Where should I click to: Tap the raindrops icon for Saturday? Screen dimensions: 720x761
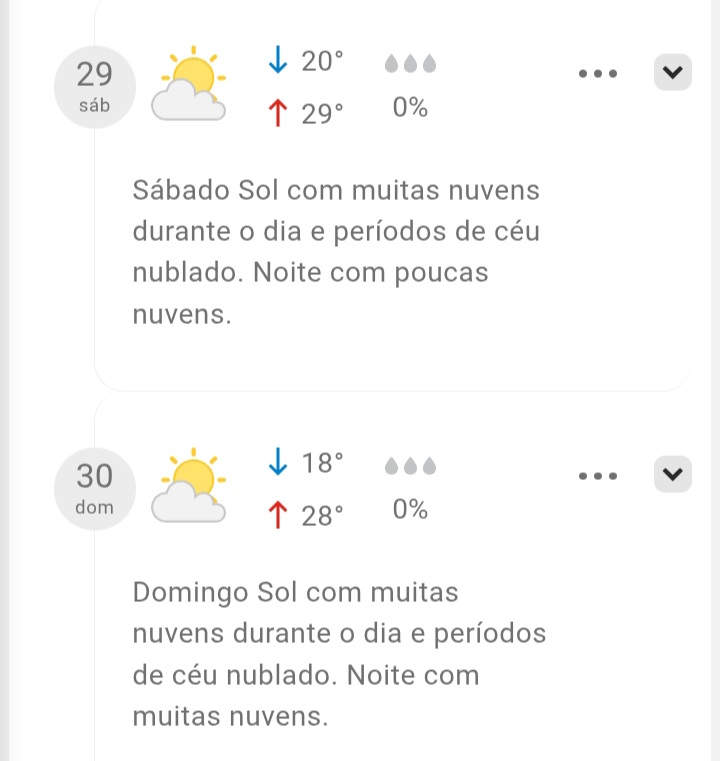pyautogui.click(x=411, y=64)
